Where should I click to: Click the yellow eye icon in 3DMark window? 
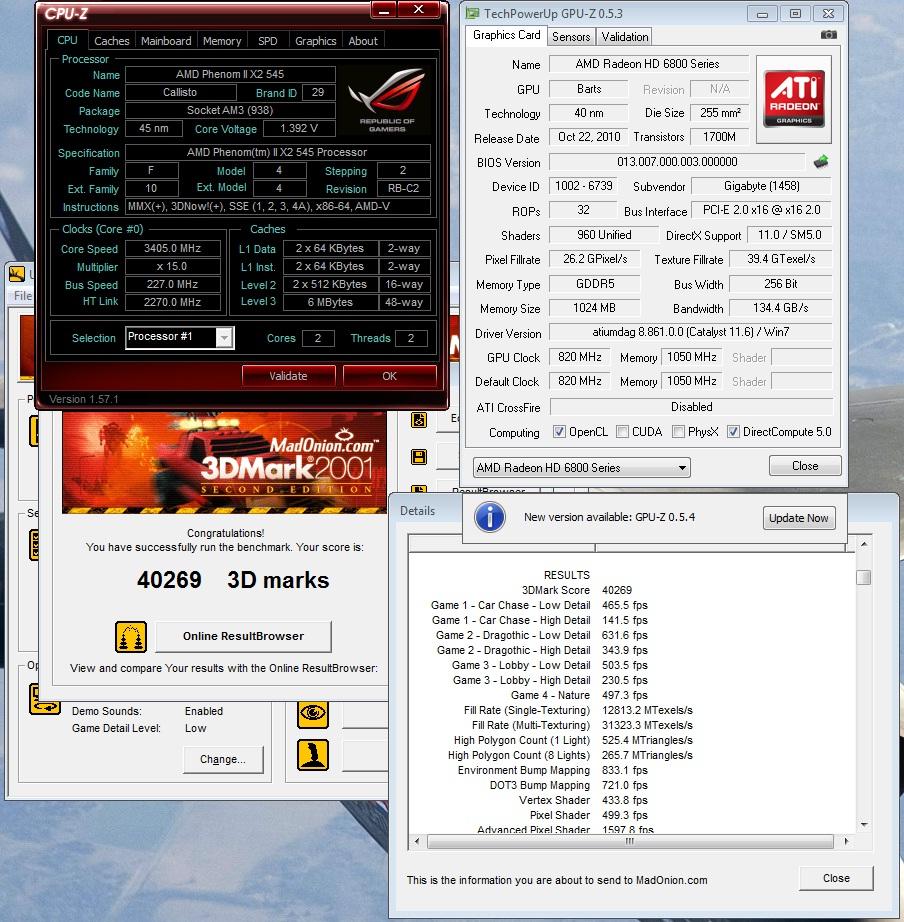[312, 714]
